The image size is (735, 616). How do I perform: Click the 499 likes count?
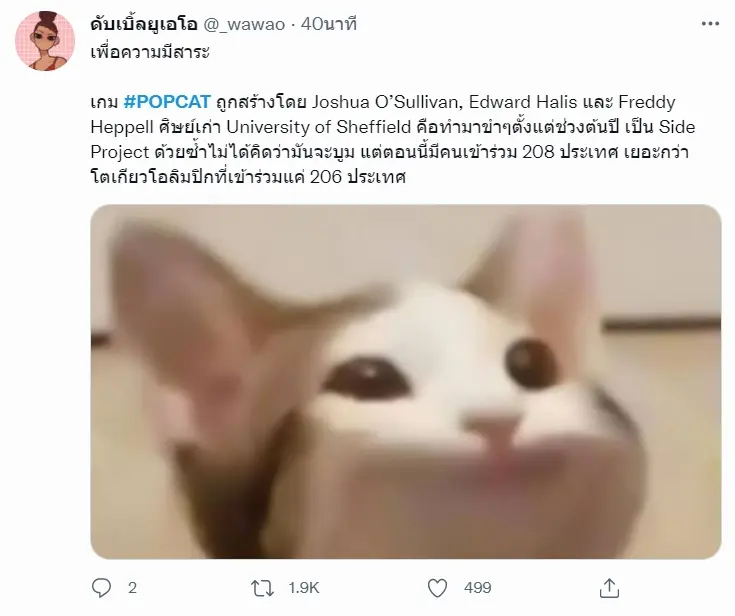[x=478, y=588]
